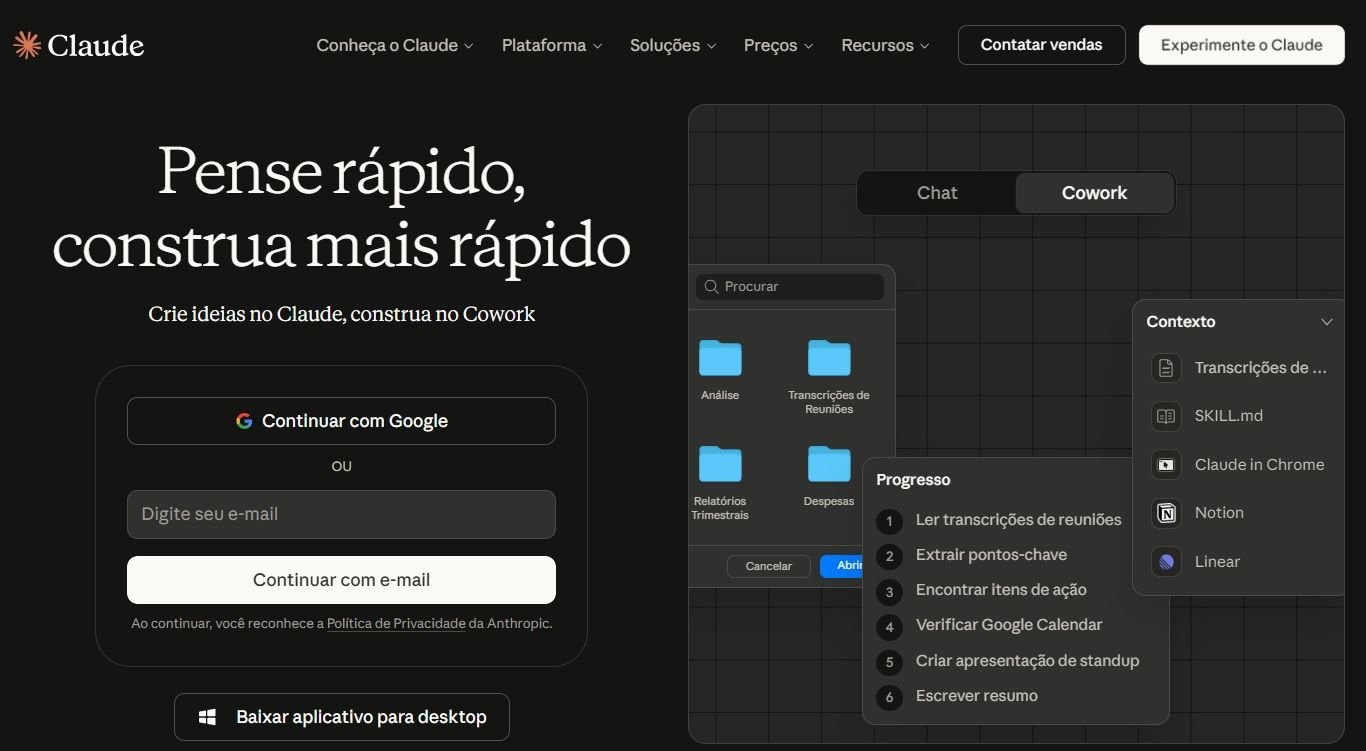Screen dimensions: 1366x751
Task: Click the Claude in Chrome icon
Action: (1166, 465)
